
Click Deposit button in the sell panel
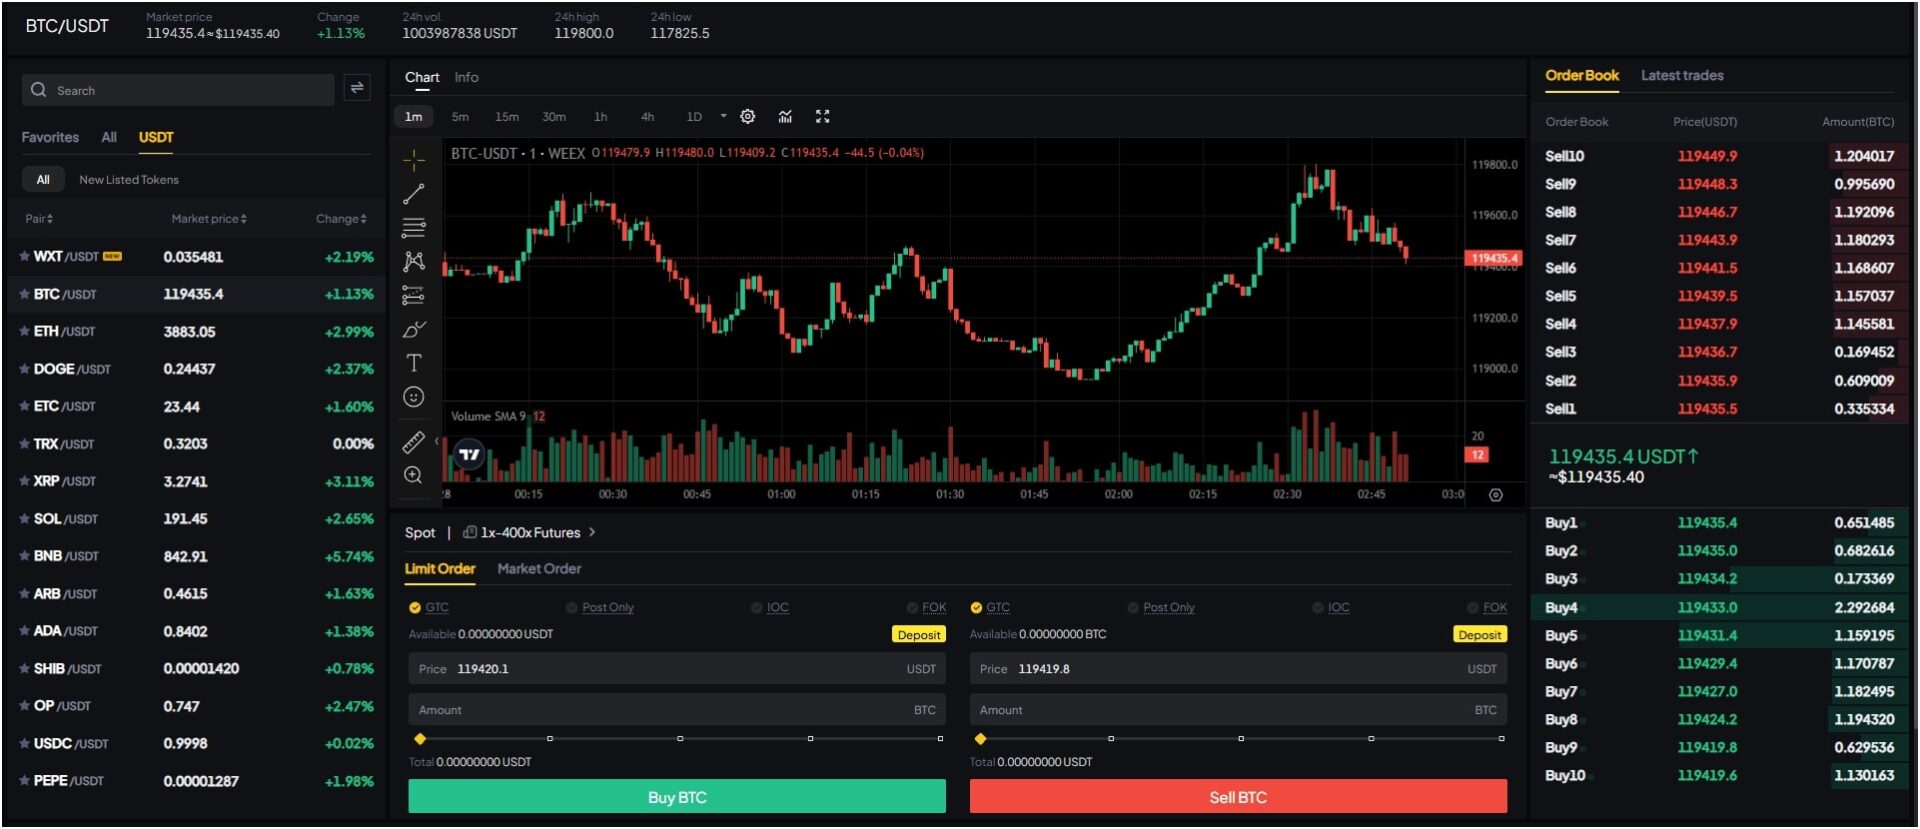1479,635
